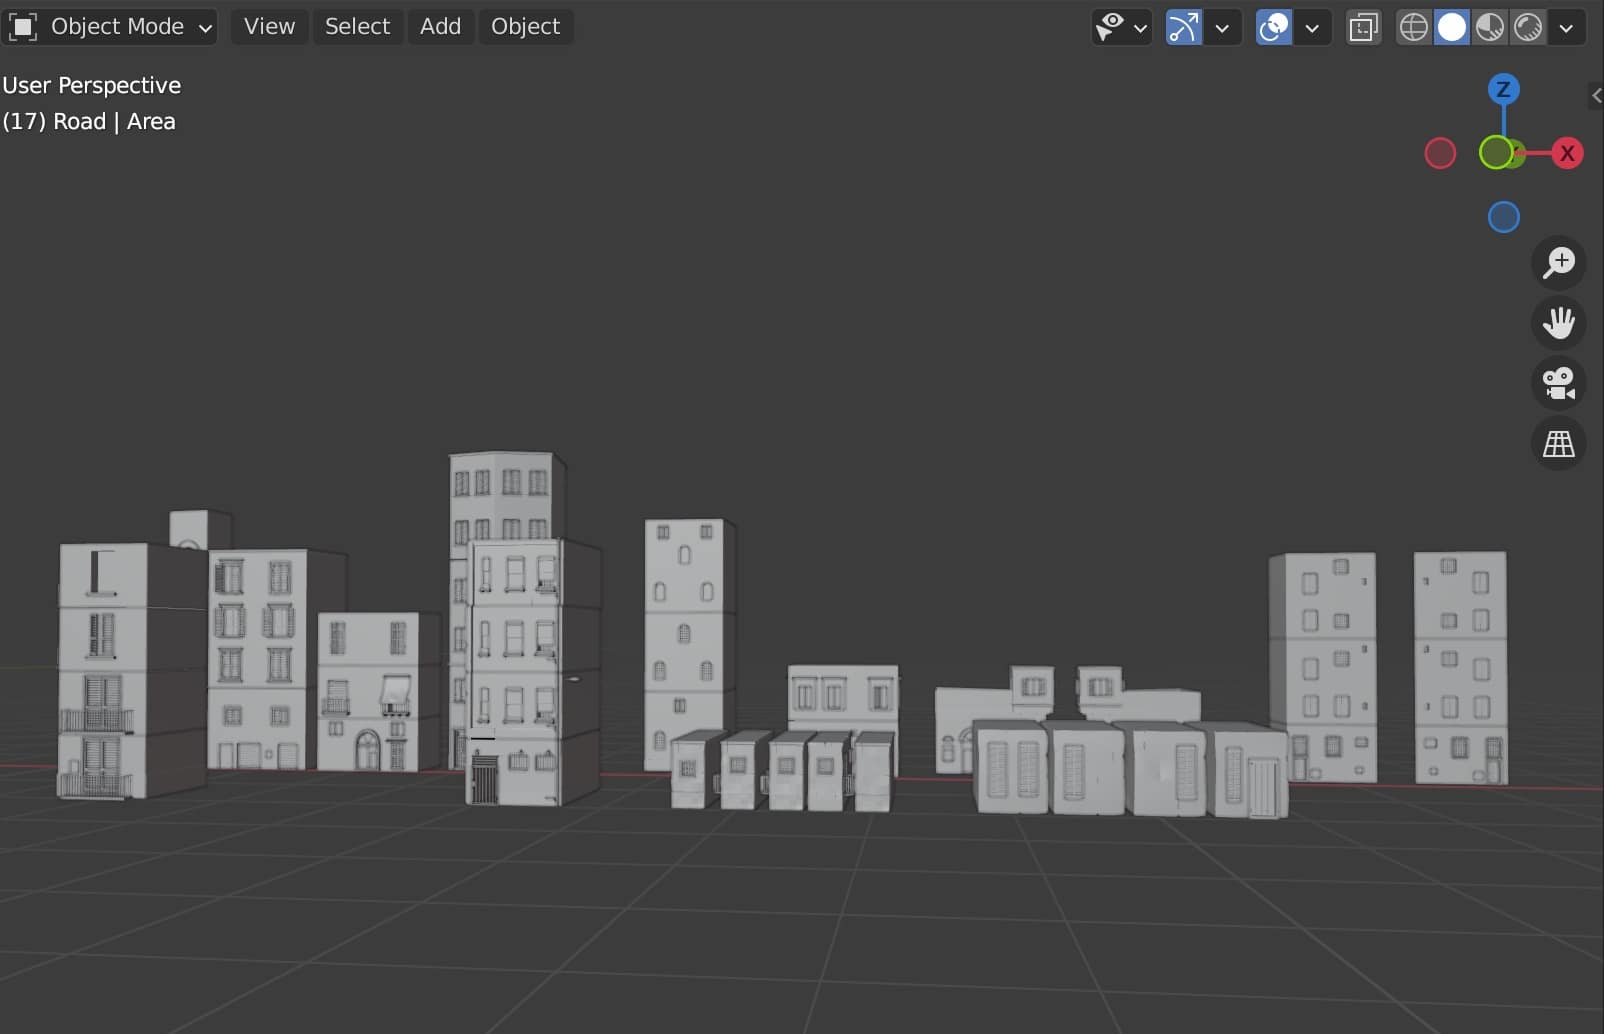Expand the shading options dropdown arrow

click(1566, 28)
